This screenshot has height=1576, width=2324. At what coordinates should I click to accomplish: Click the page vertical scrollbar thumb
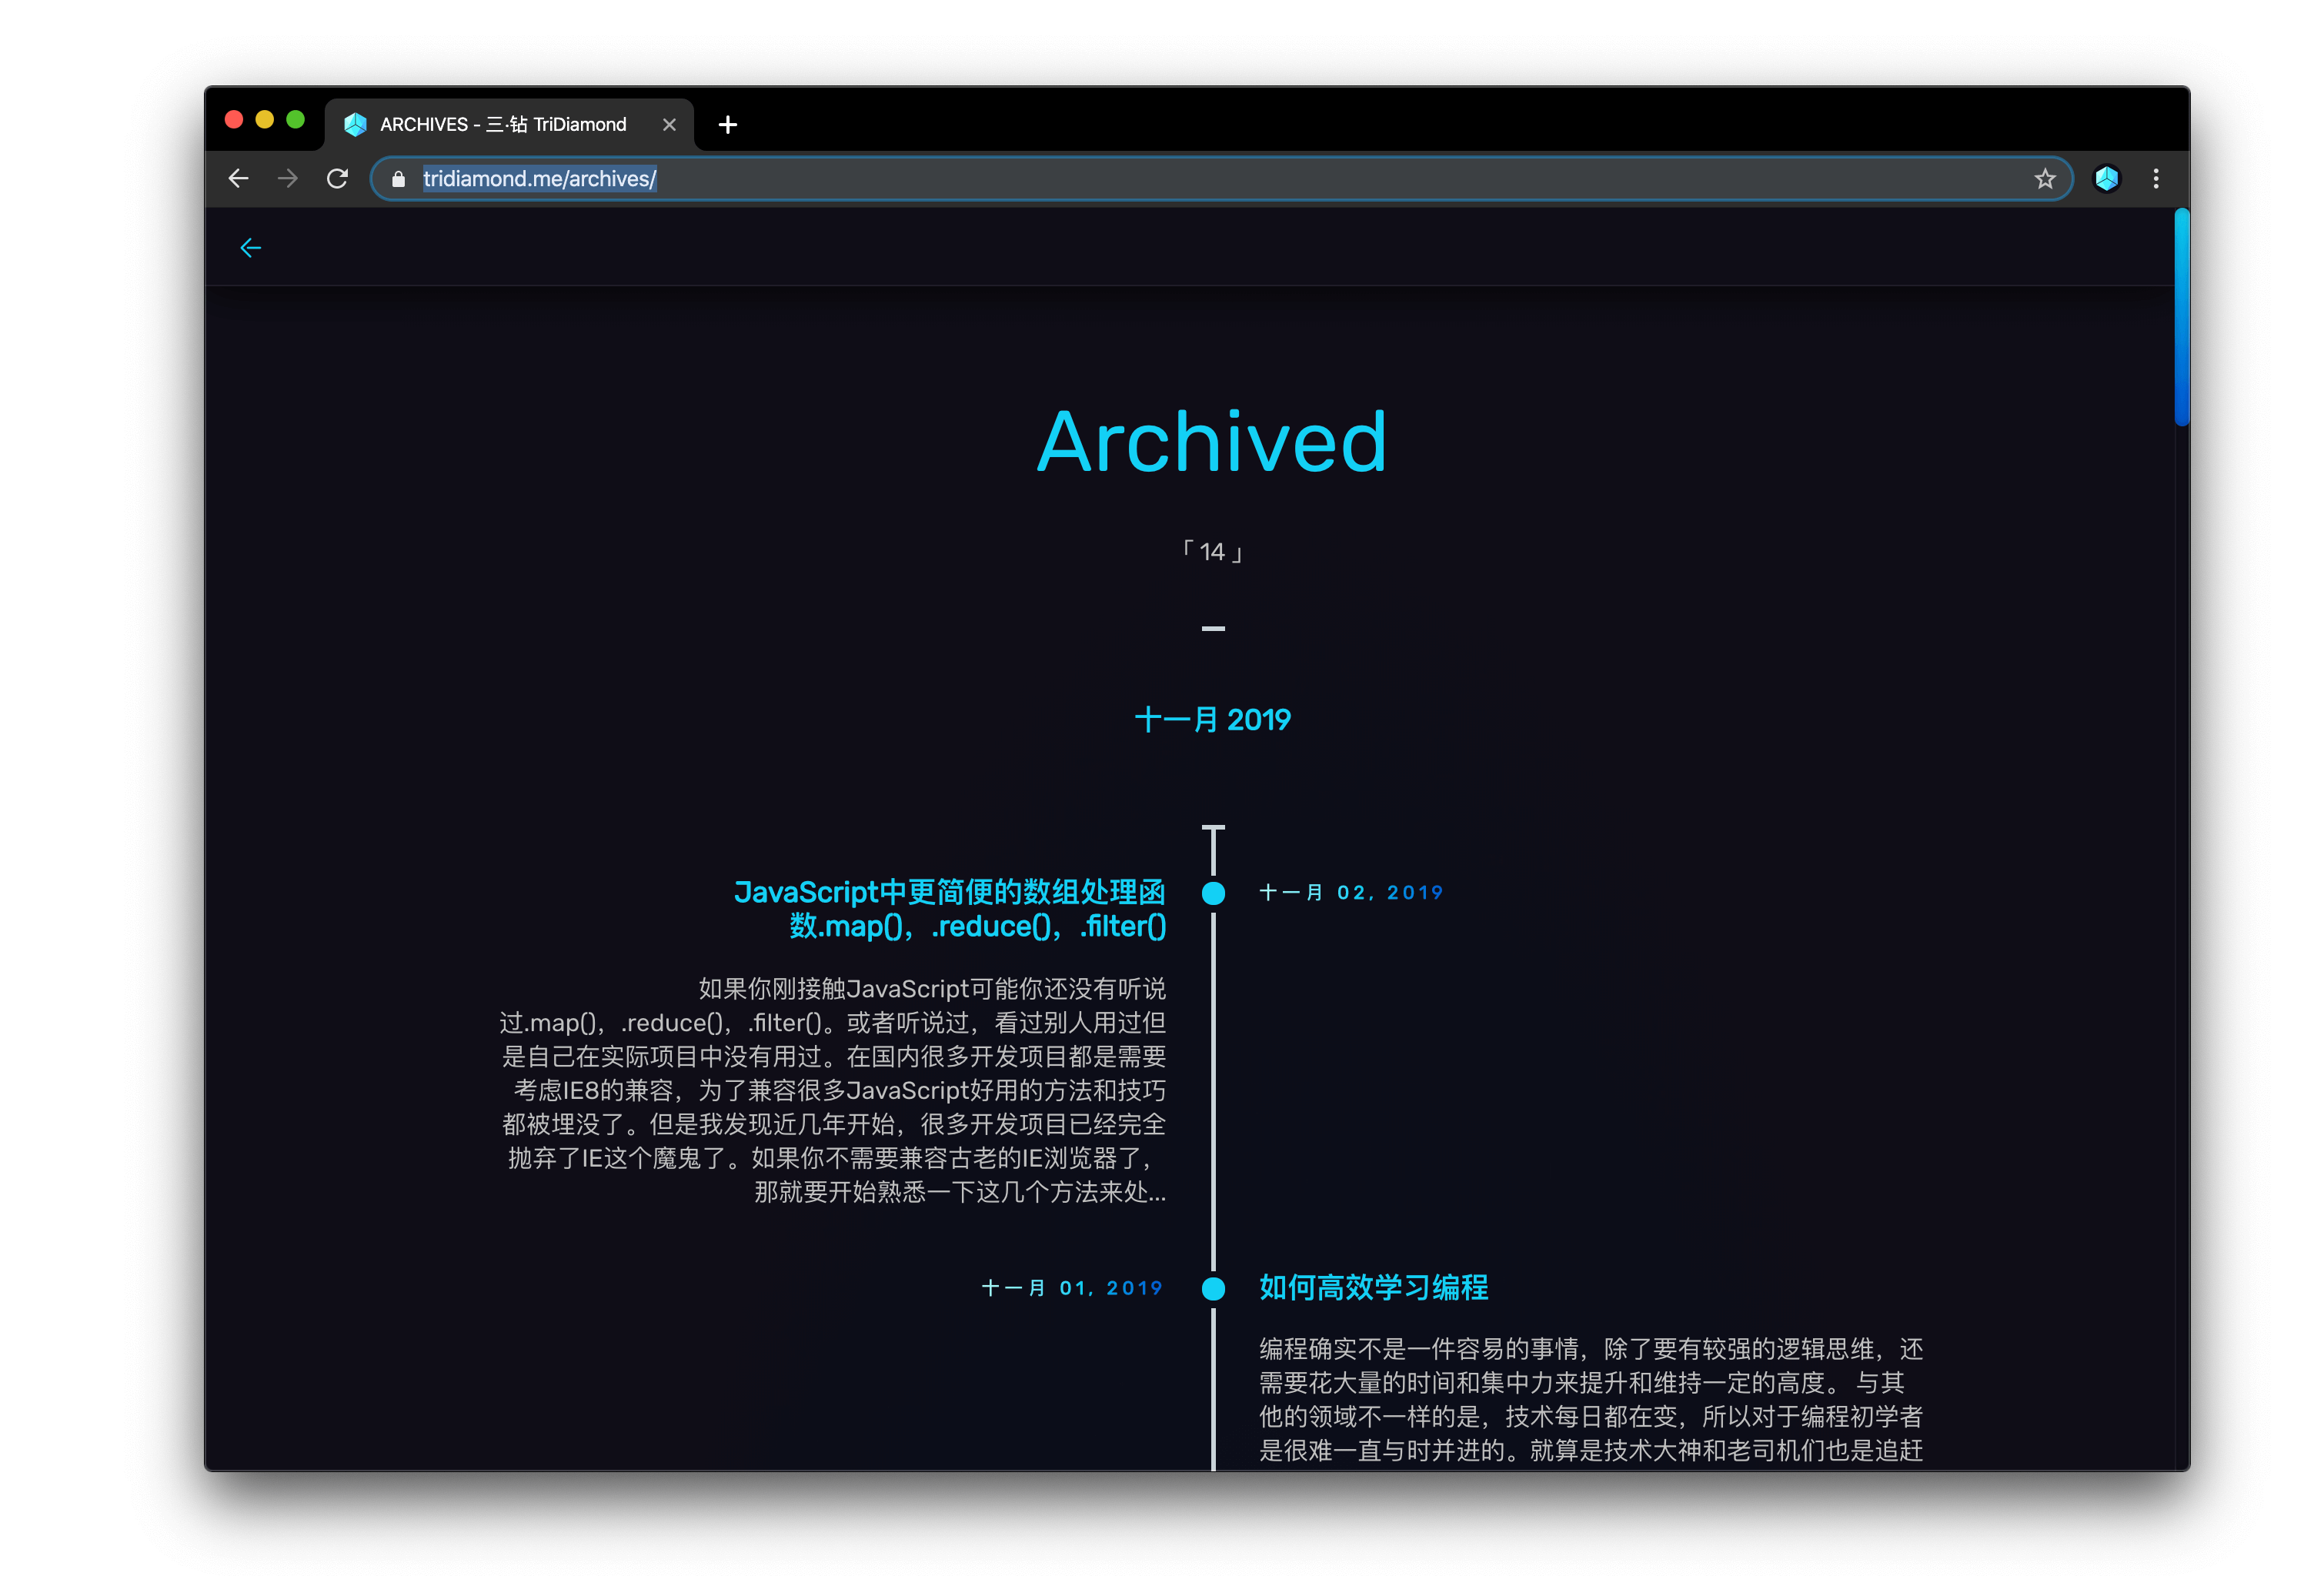pos(2181,317)
